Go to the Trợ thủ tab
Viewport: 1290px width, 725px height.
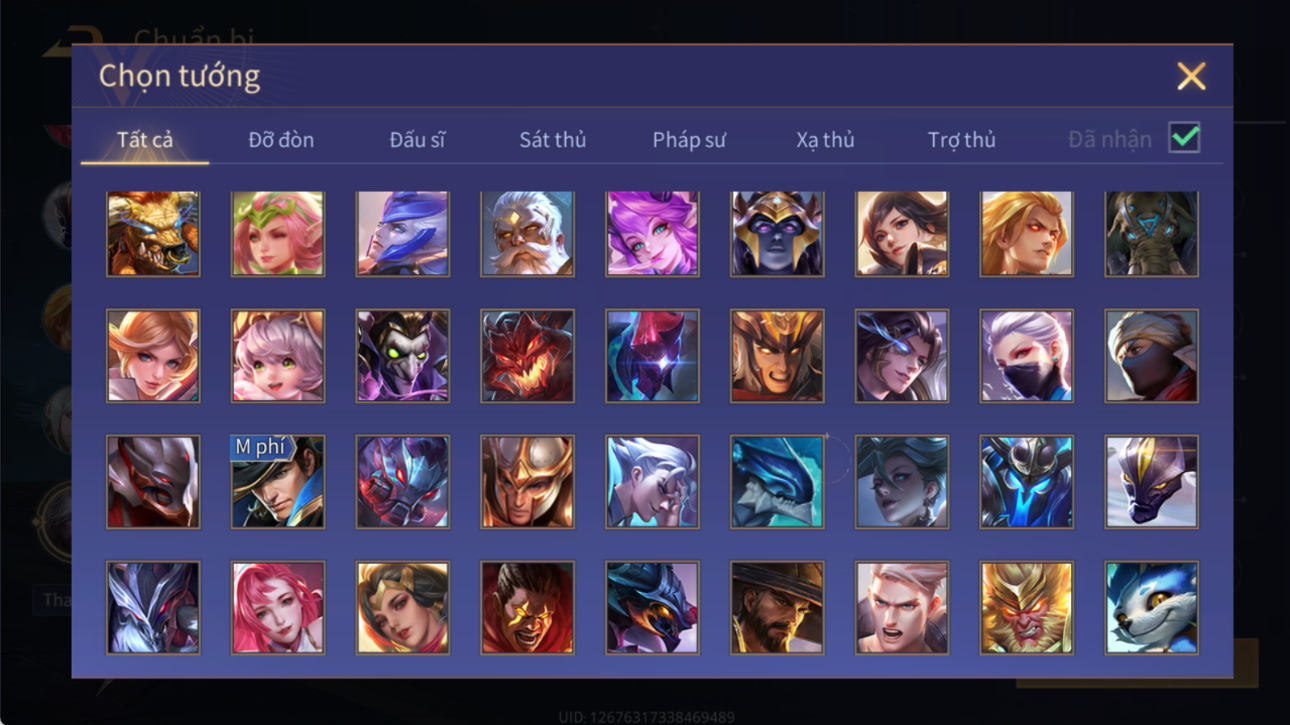click(x=961, y=140)
